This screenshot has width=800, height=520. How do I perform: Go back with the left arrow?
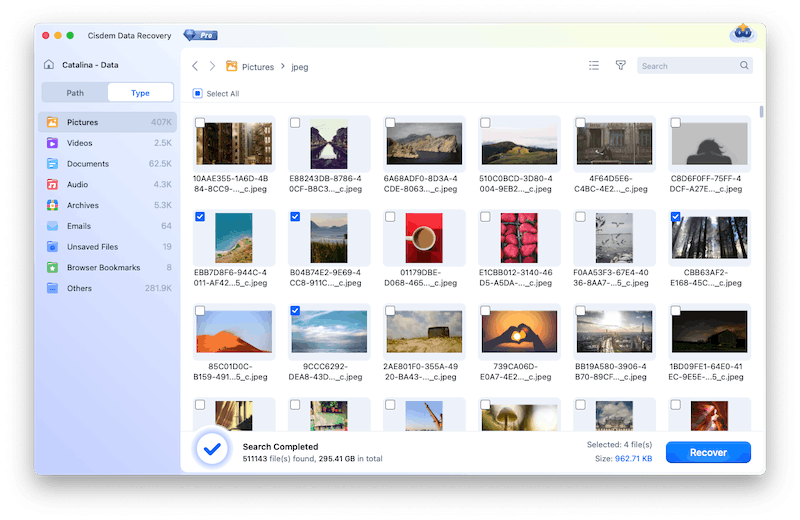click(x=195, y=66)
